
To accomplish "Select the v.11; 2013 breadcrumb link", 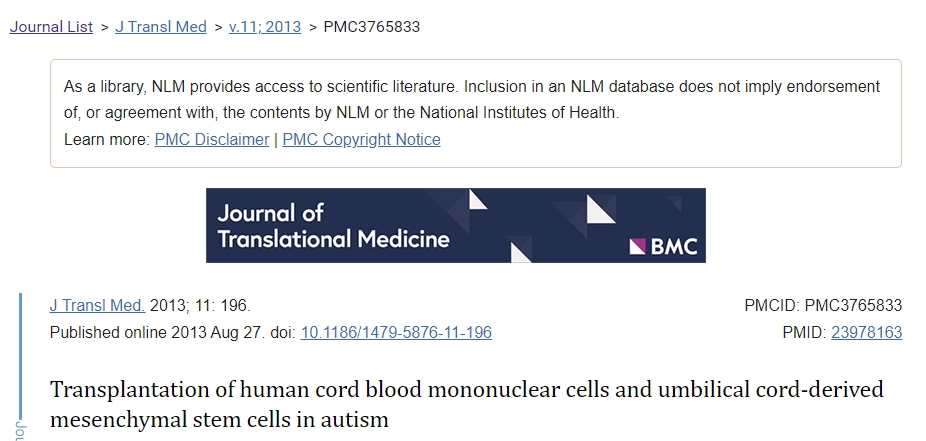I will point(264,27).
